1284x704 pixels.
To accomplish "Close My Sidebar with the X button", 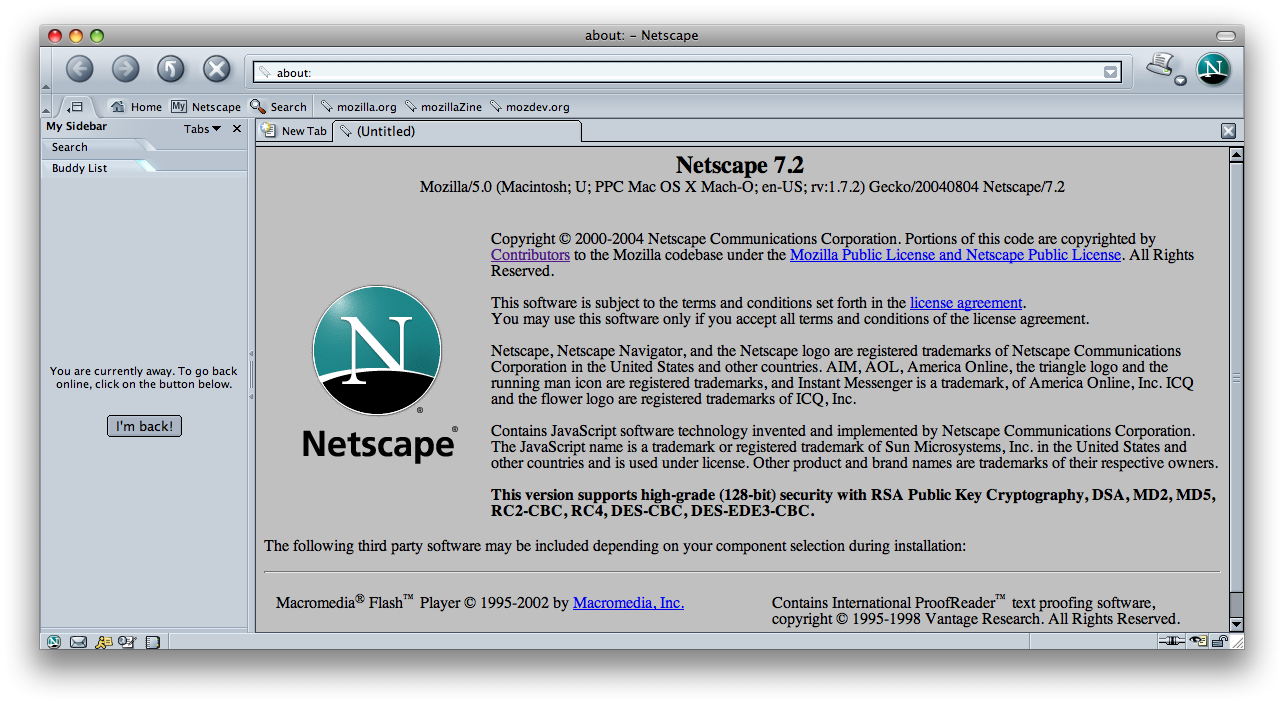I will [x=237, y=128].
